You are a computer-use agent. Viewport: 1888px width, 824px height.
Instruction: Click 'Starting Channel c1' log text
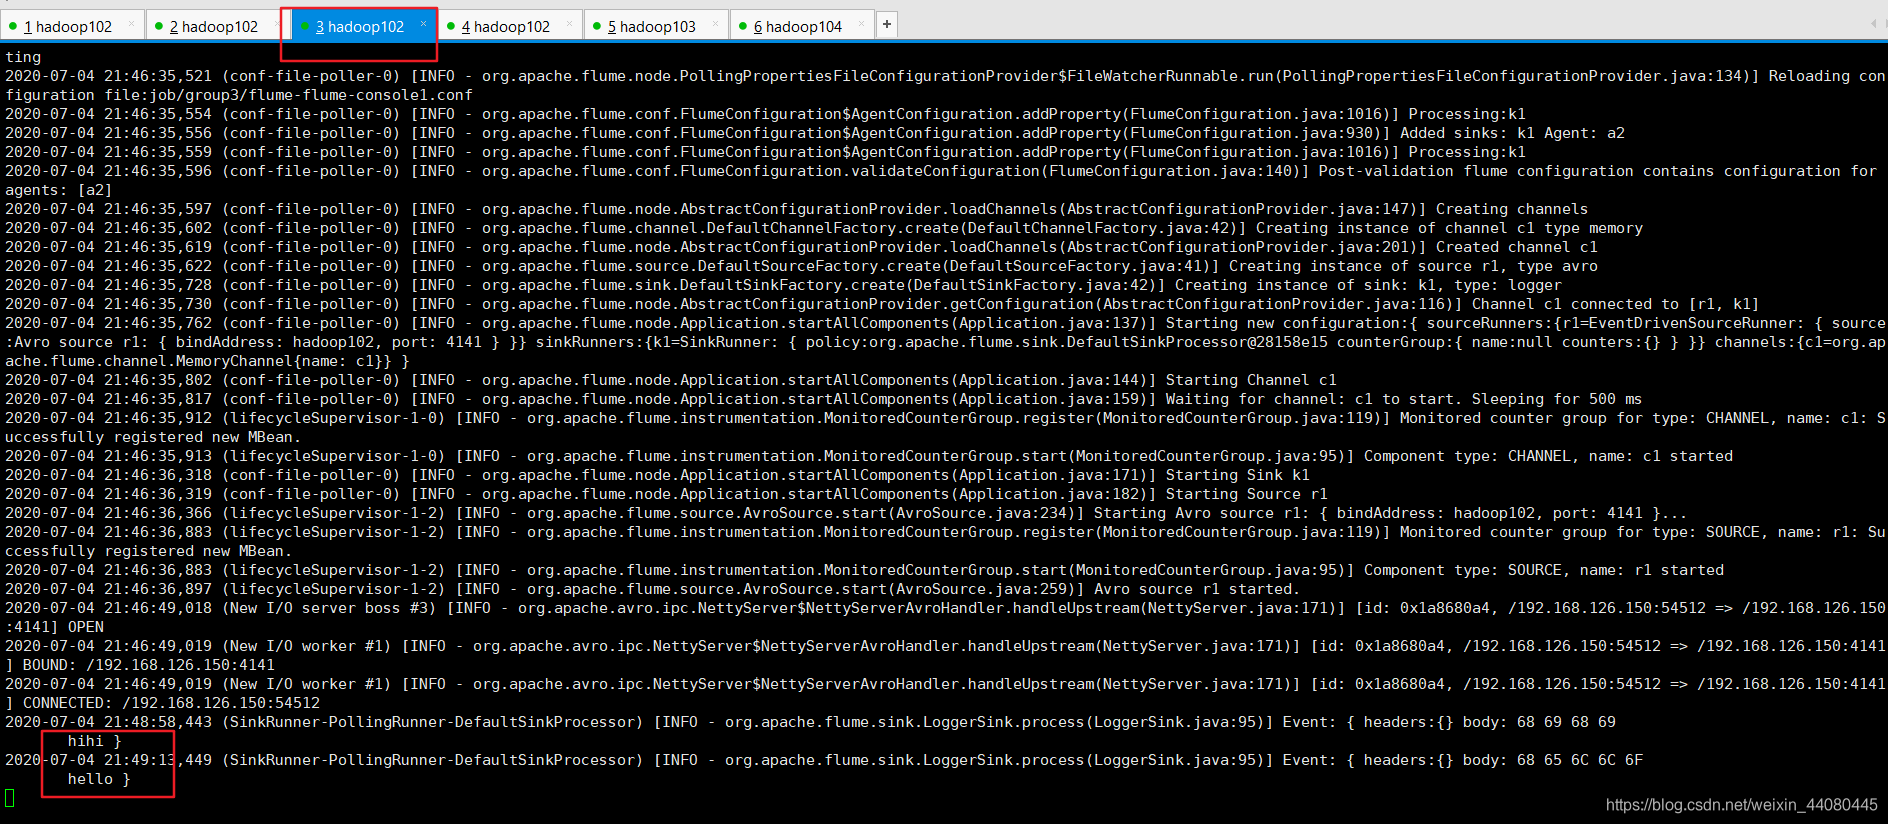pos(1251,380)
